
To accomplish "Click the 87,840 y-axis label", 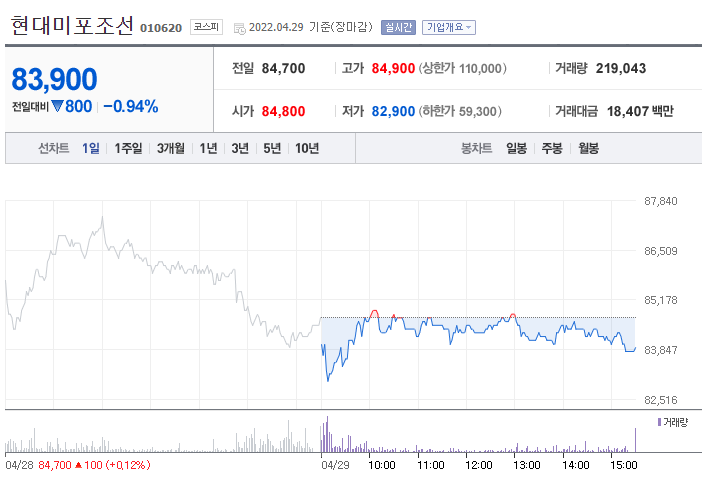I will click(x=661, y=201).
